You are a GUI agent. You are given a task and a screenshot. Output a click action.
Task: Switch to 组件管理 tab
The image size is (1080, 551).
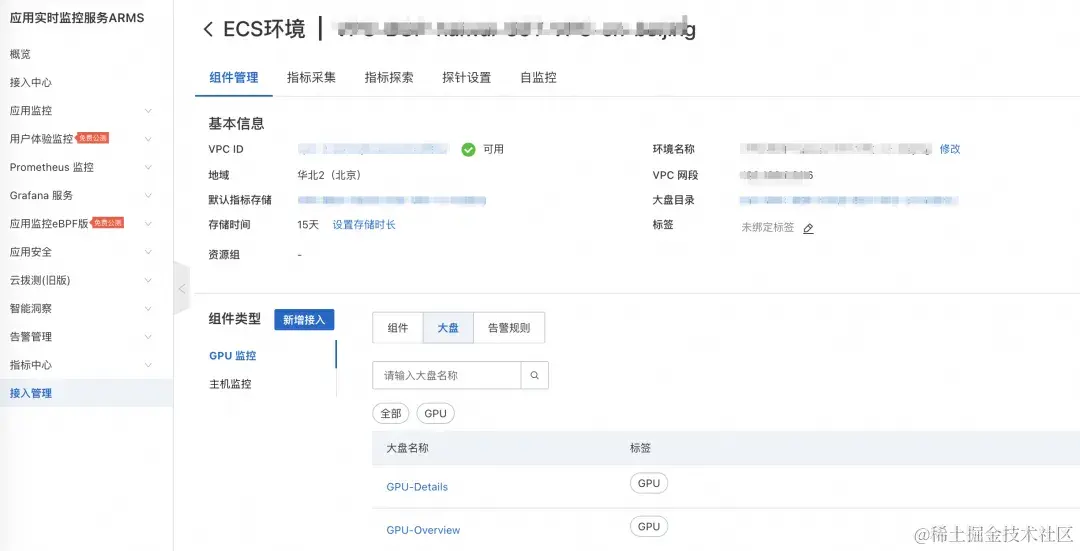(x=233, y=78)
